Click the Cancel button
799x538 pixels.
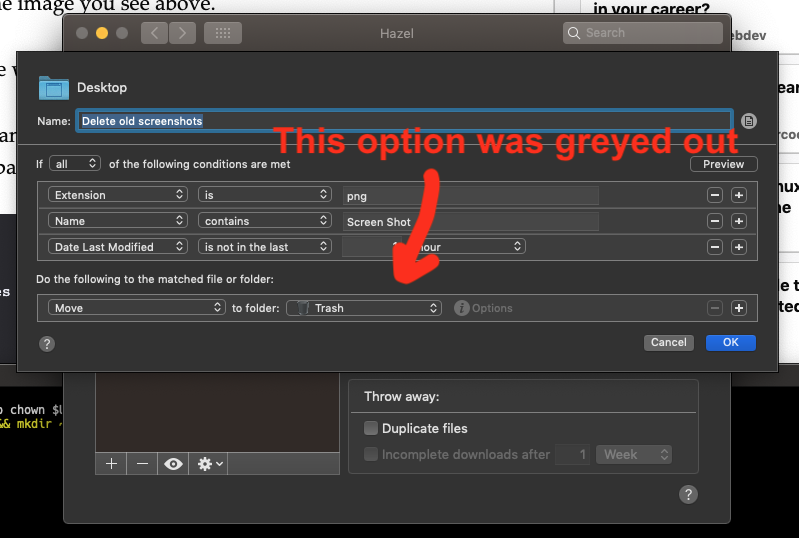(669, 342)
